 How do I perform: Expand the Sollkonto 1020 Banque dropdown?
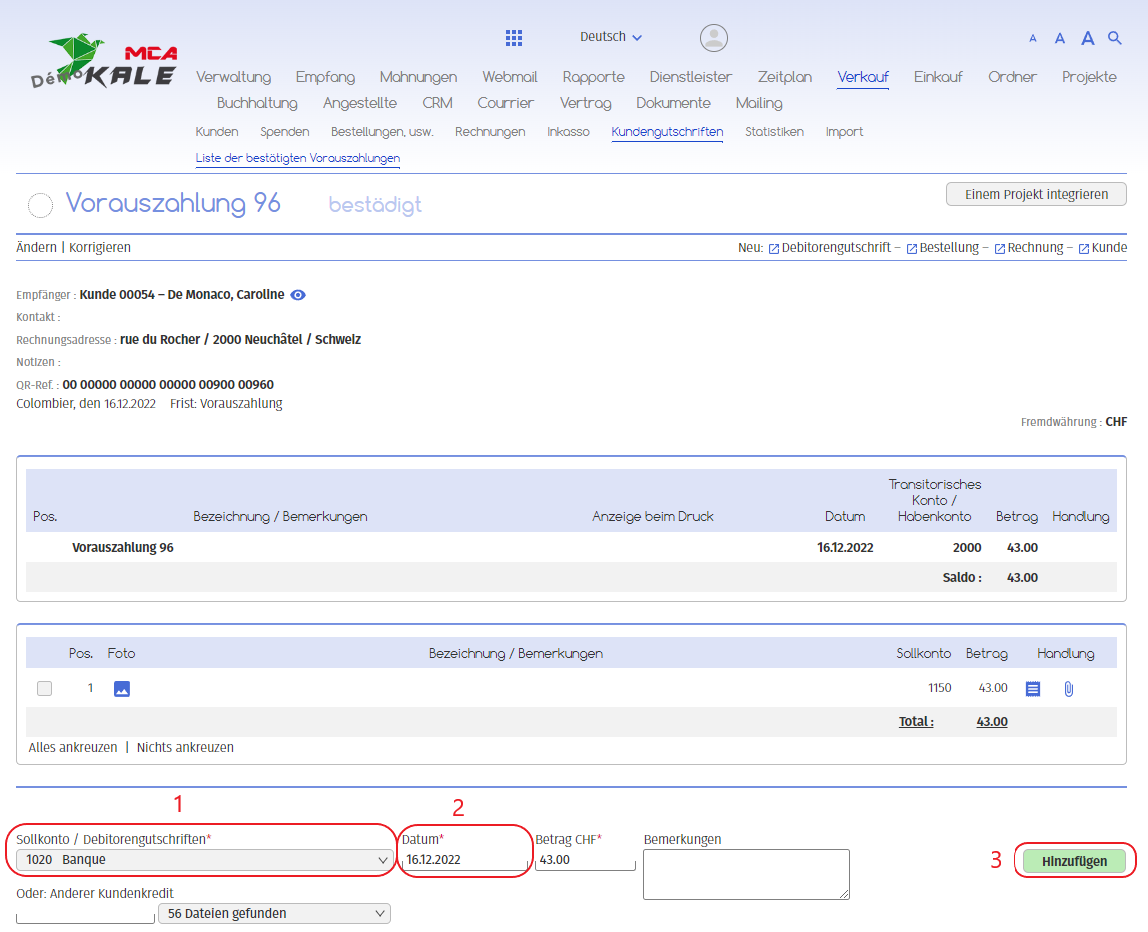tap(204, 860)
